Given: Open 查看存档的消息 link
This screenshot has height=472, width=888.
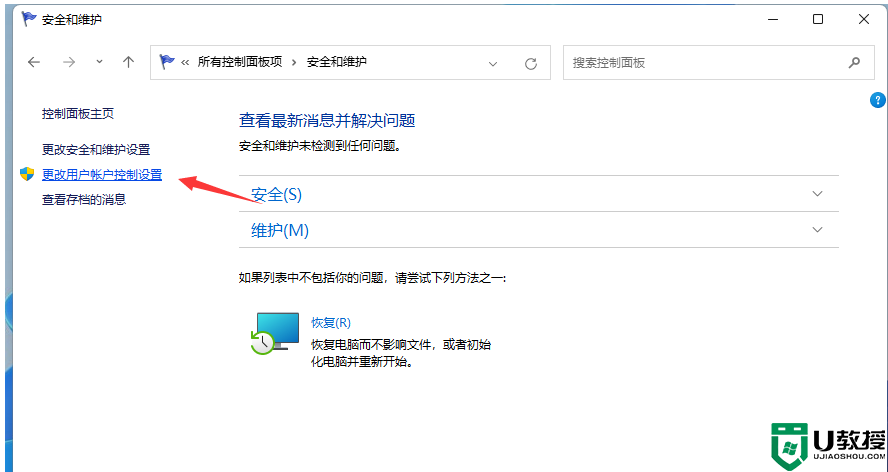Looking at the screenshot, I should (x=84, y=199).
